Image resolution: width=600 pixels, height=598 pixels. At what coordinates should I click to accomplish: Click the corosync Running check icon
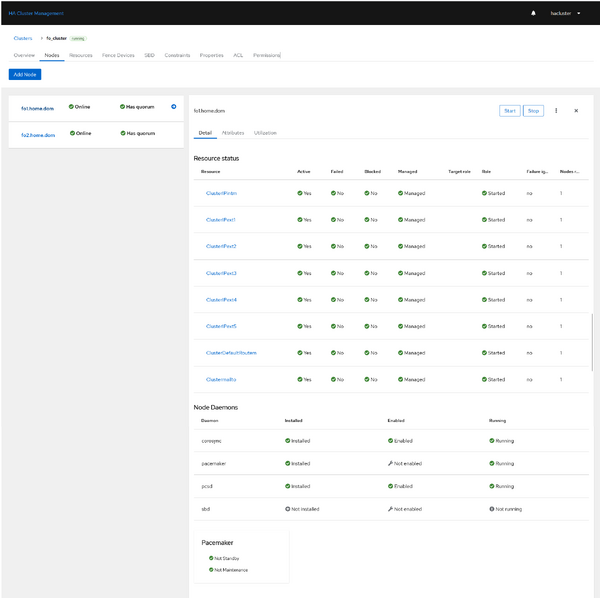(492, 441)
